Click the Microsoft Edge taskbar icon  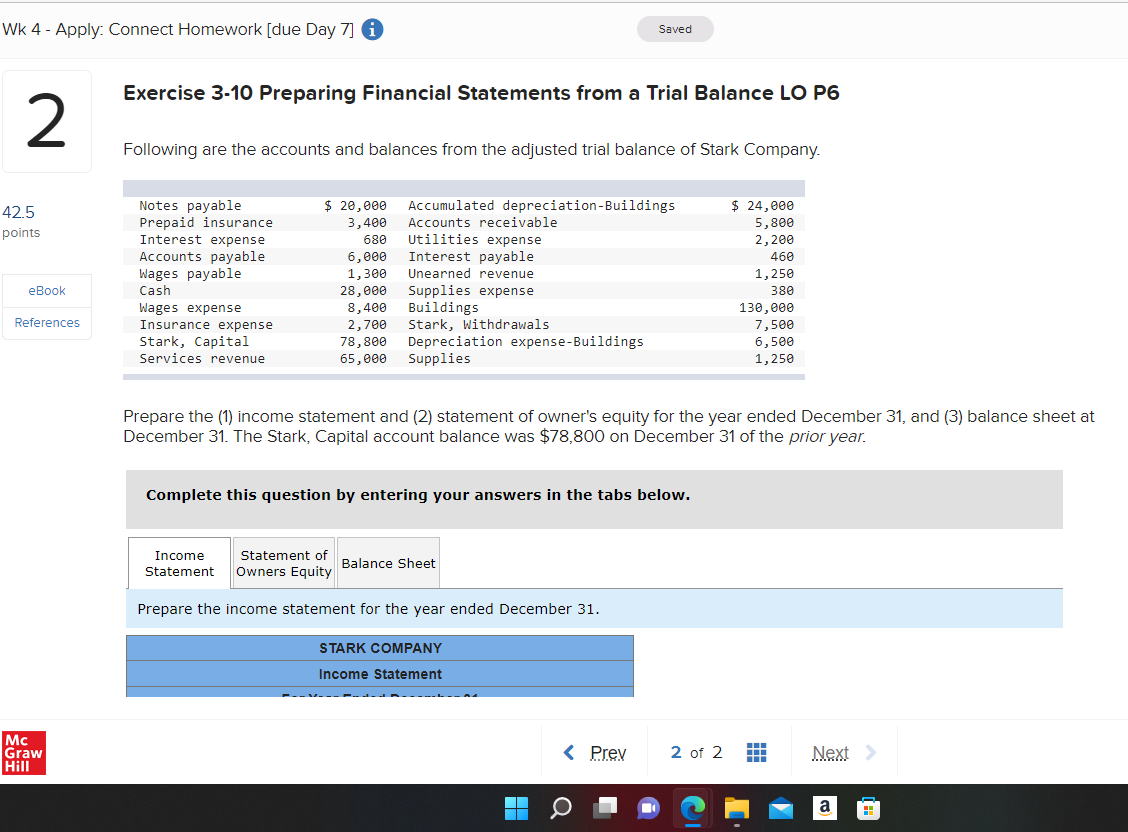coord(693,808)
